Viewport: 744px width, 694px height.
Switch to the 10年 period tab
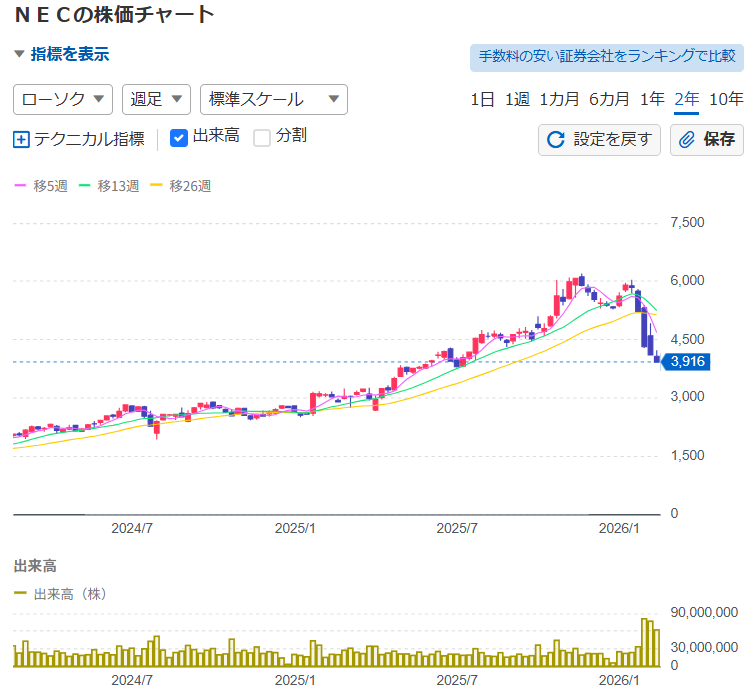click(725, 99)
